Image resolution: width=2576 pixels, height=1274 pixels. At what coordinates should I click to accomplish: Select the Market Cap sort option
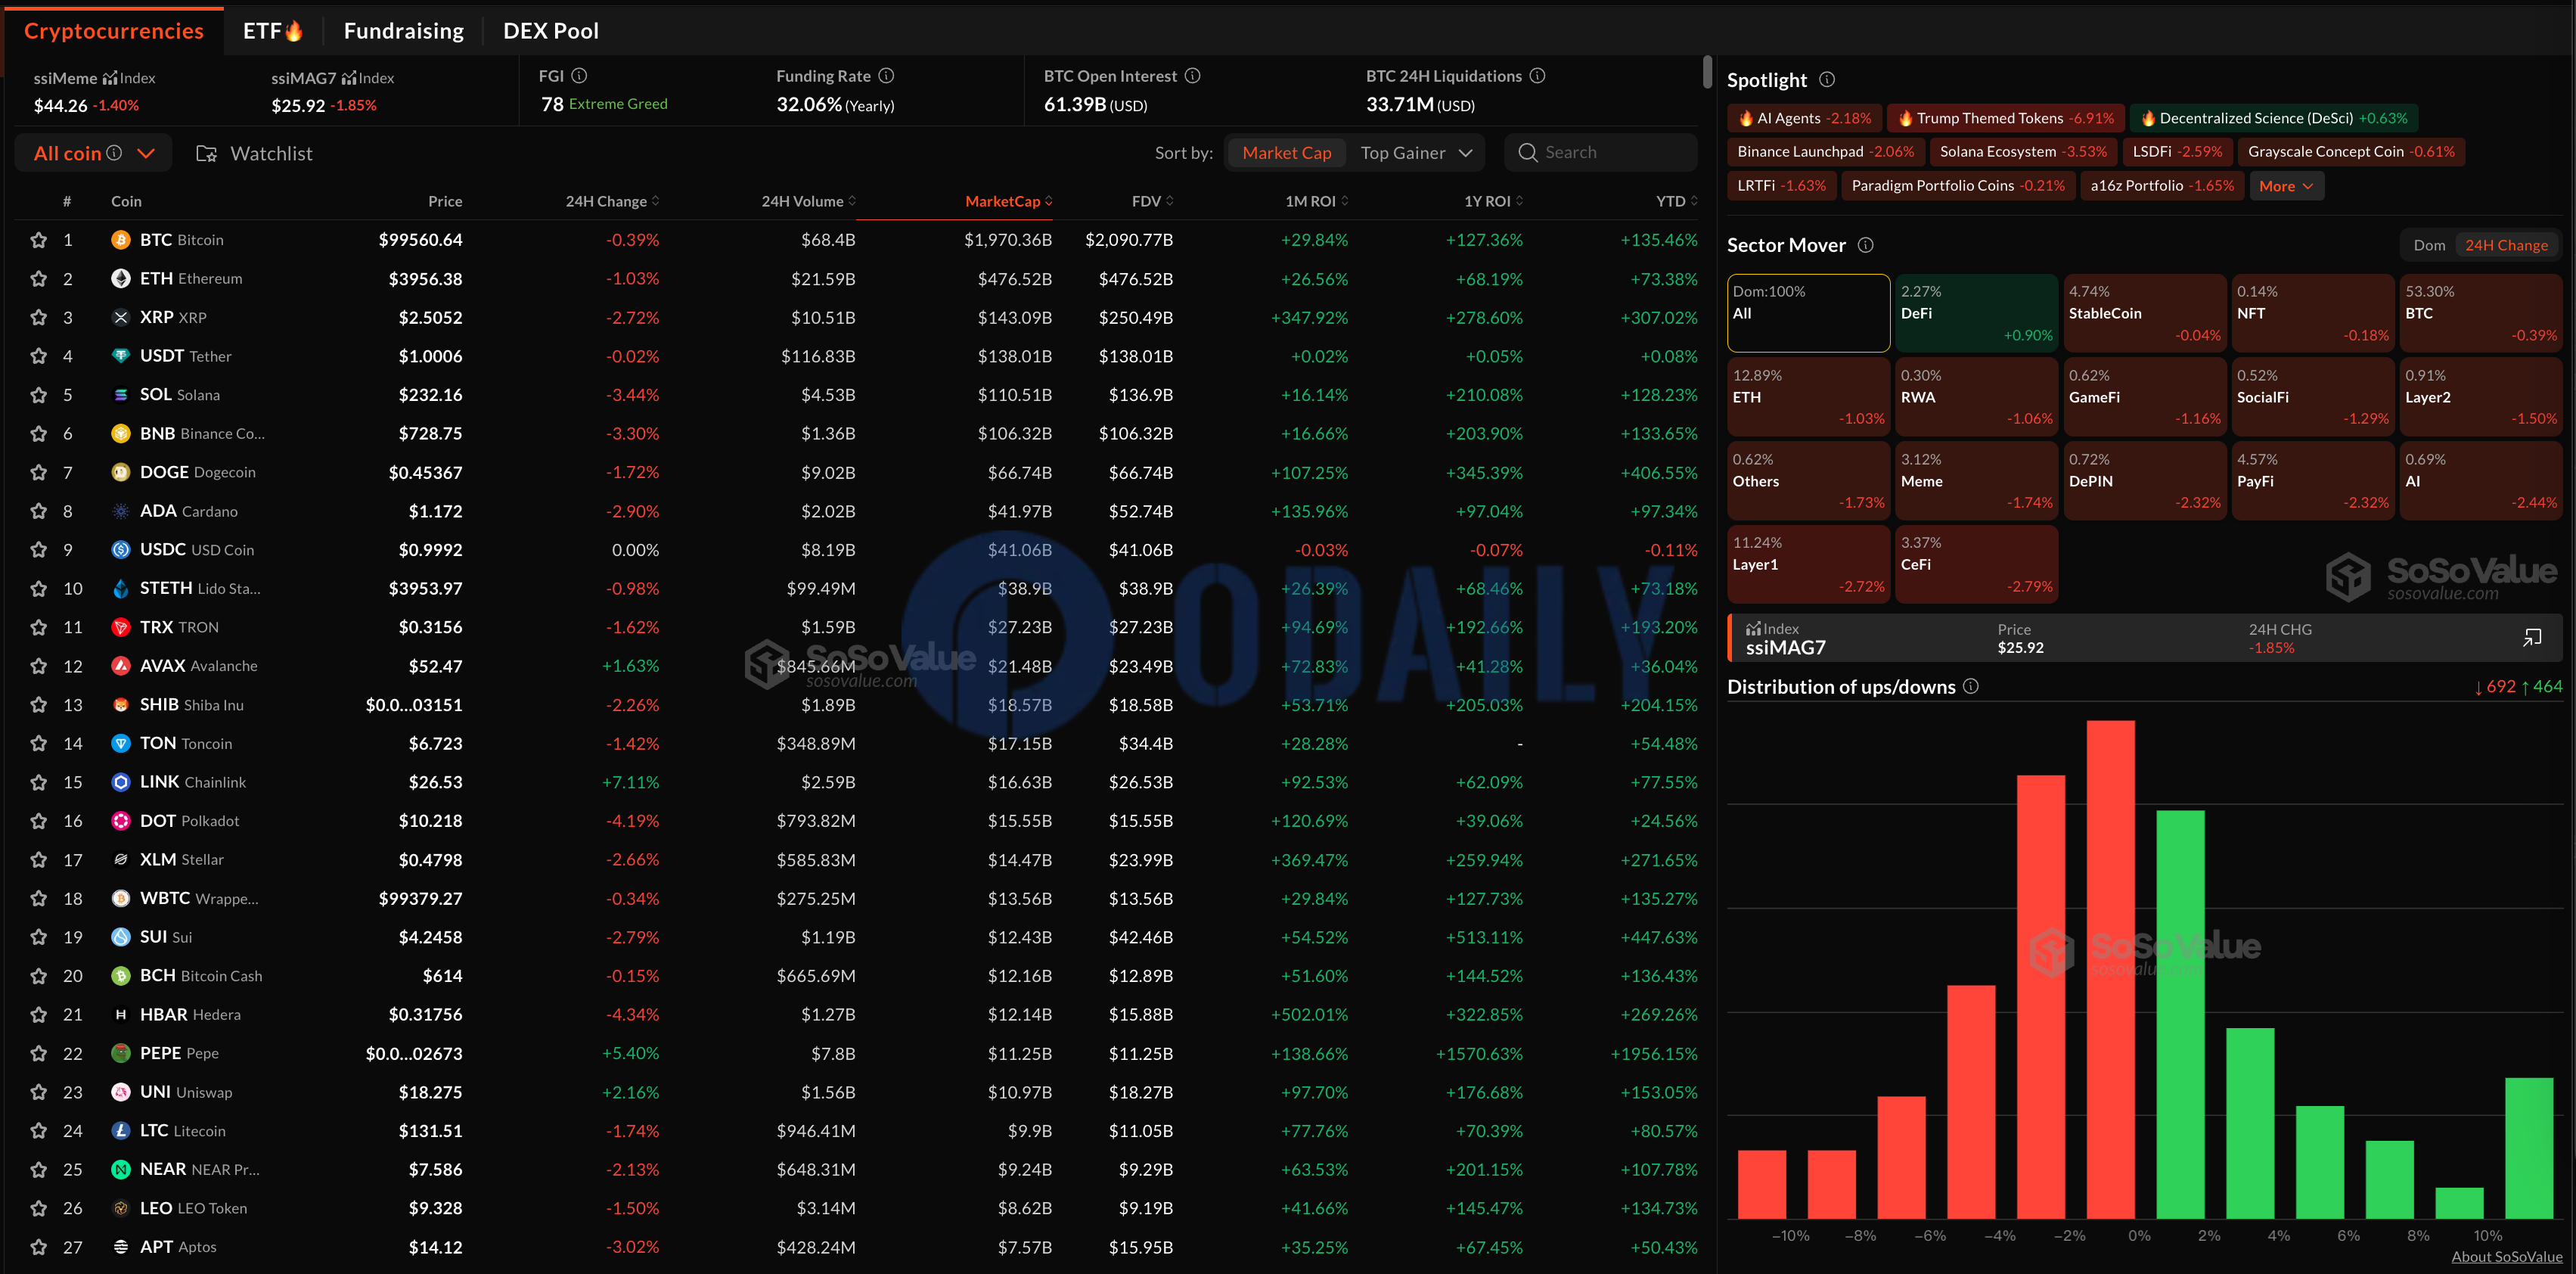pos(1286,153)
